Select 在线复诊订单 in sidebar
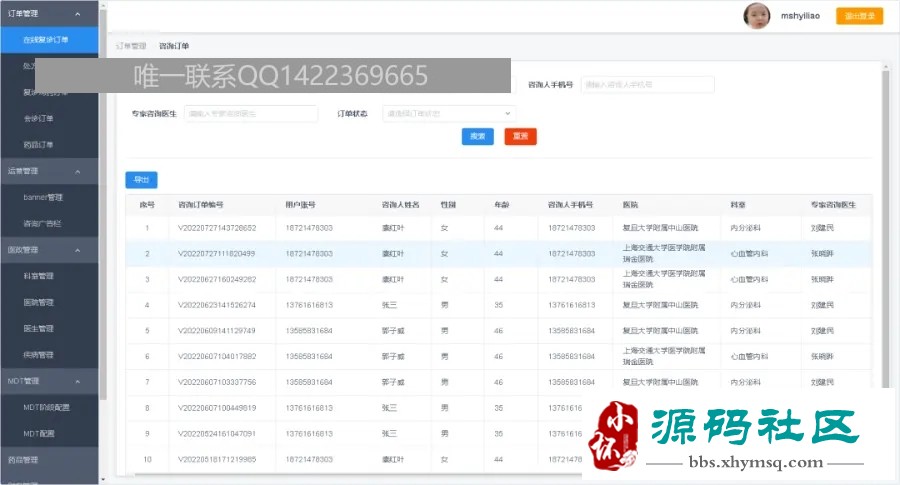The image size is (900, 485). (49, 40)
